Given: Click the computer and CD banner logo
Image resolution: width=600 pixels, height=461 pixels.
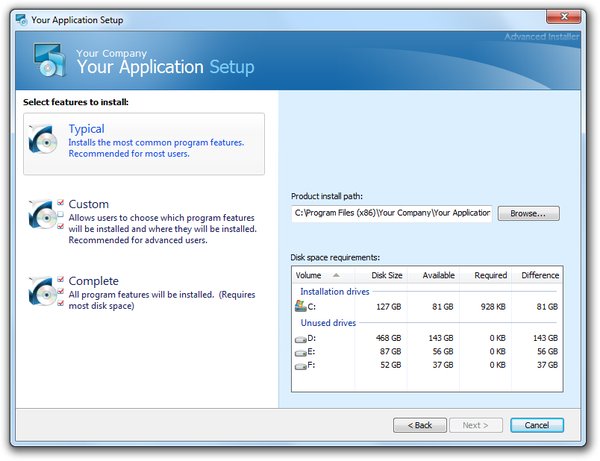Looking at the screenshot, I should pos(48,59).
